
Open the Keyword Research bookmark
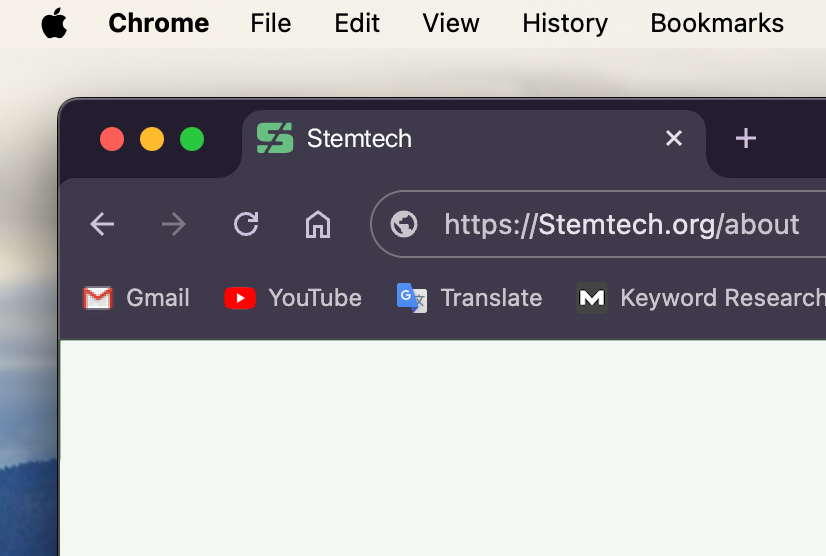coord(701,298)
